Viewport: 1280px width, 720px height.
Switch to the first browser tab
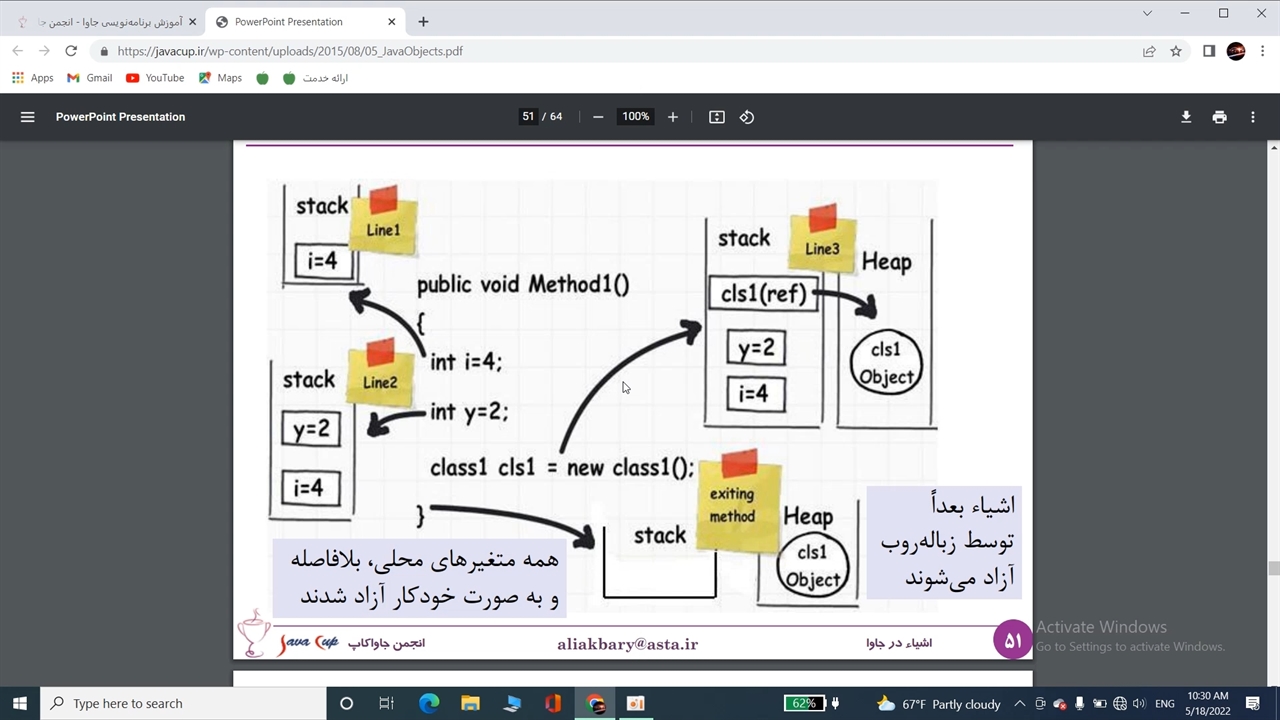(105, 22)
